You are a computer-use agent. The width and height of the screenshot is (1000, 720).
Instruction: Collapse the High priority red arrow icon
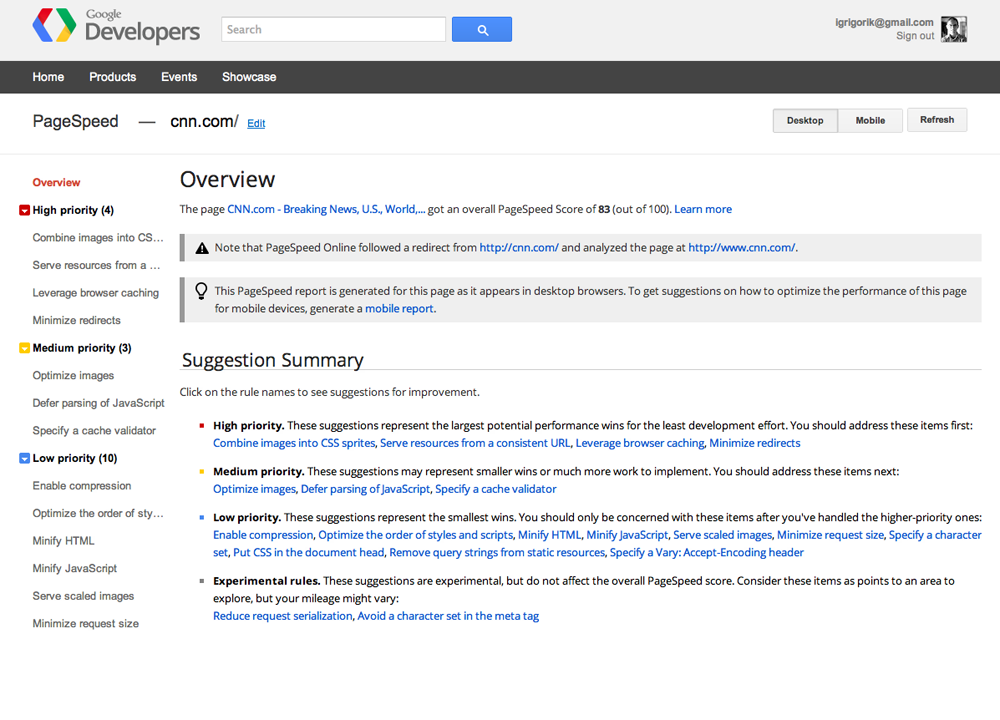click(24, 210)
